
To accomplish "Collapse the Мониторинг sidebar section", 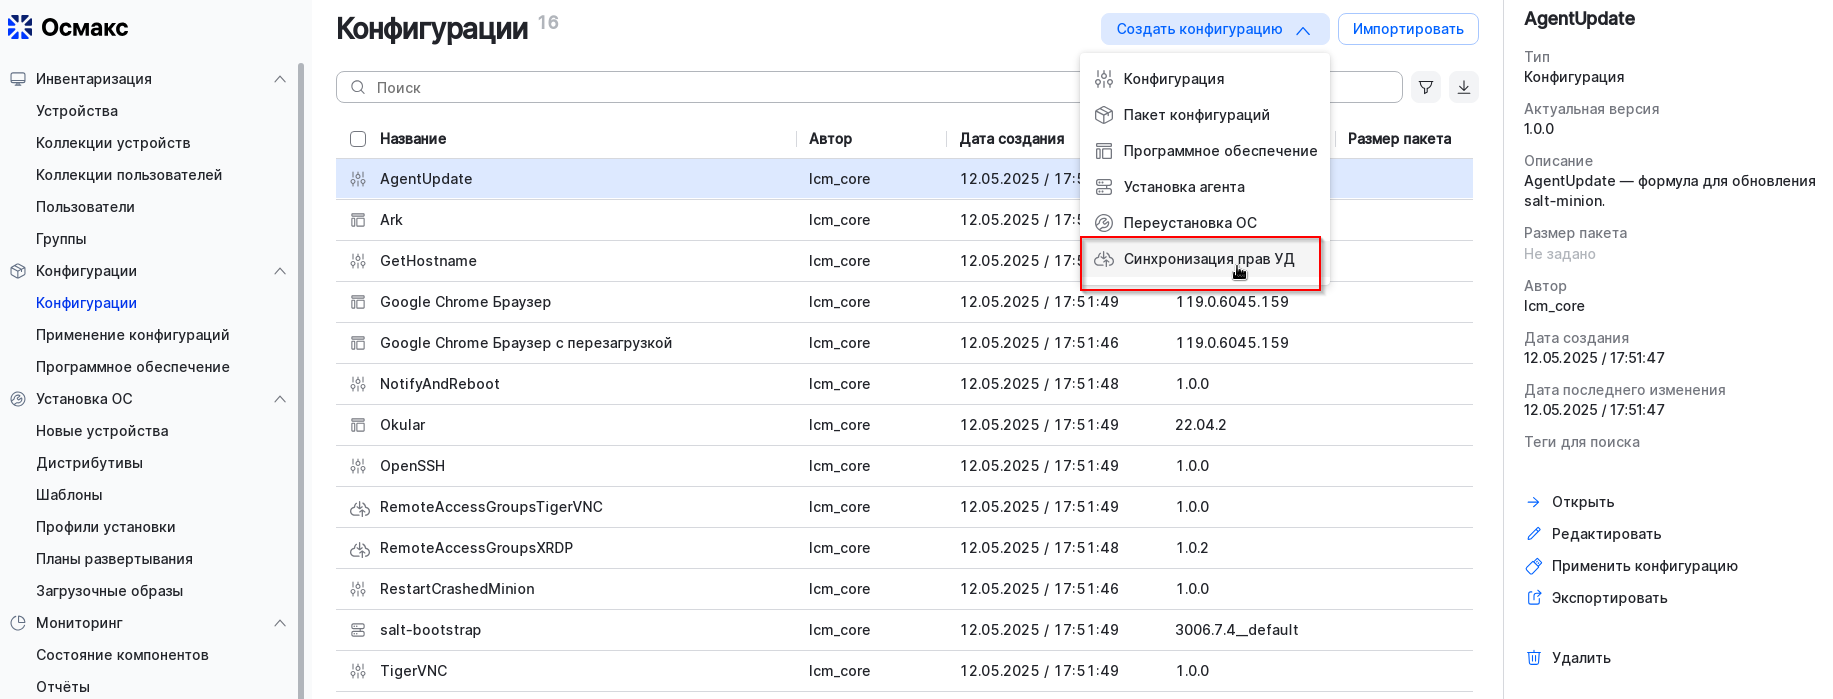I will click(x=280, y=623).
